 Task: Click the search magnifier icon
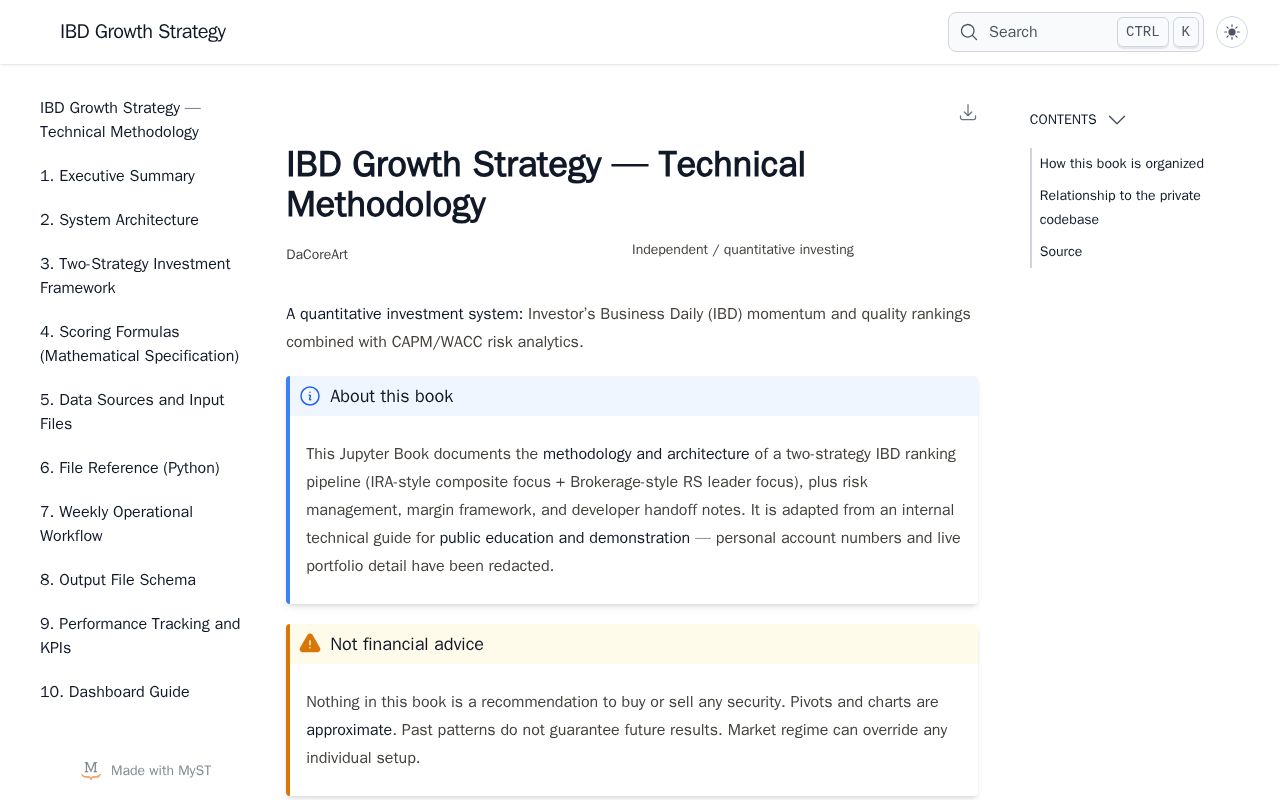(x=969, y=32)
